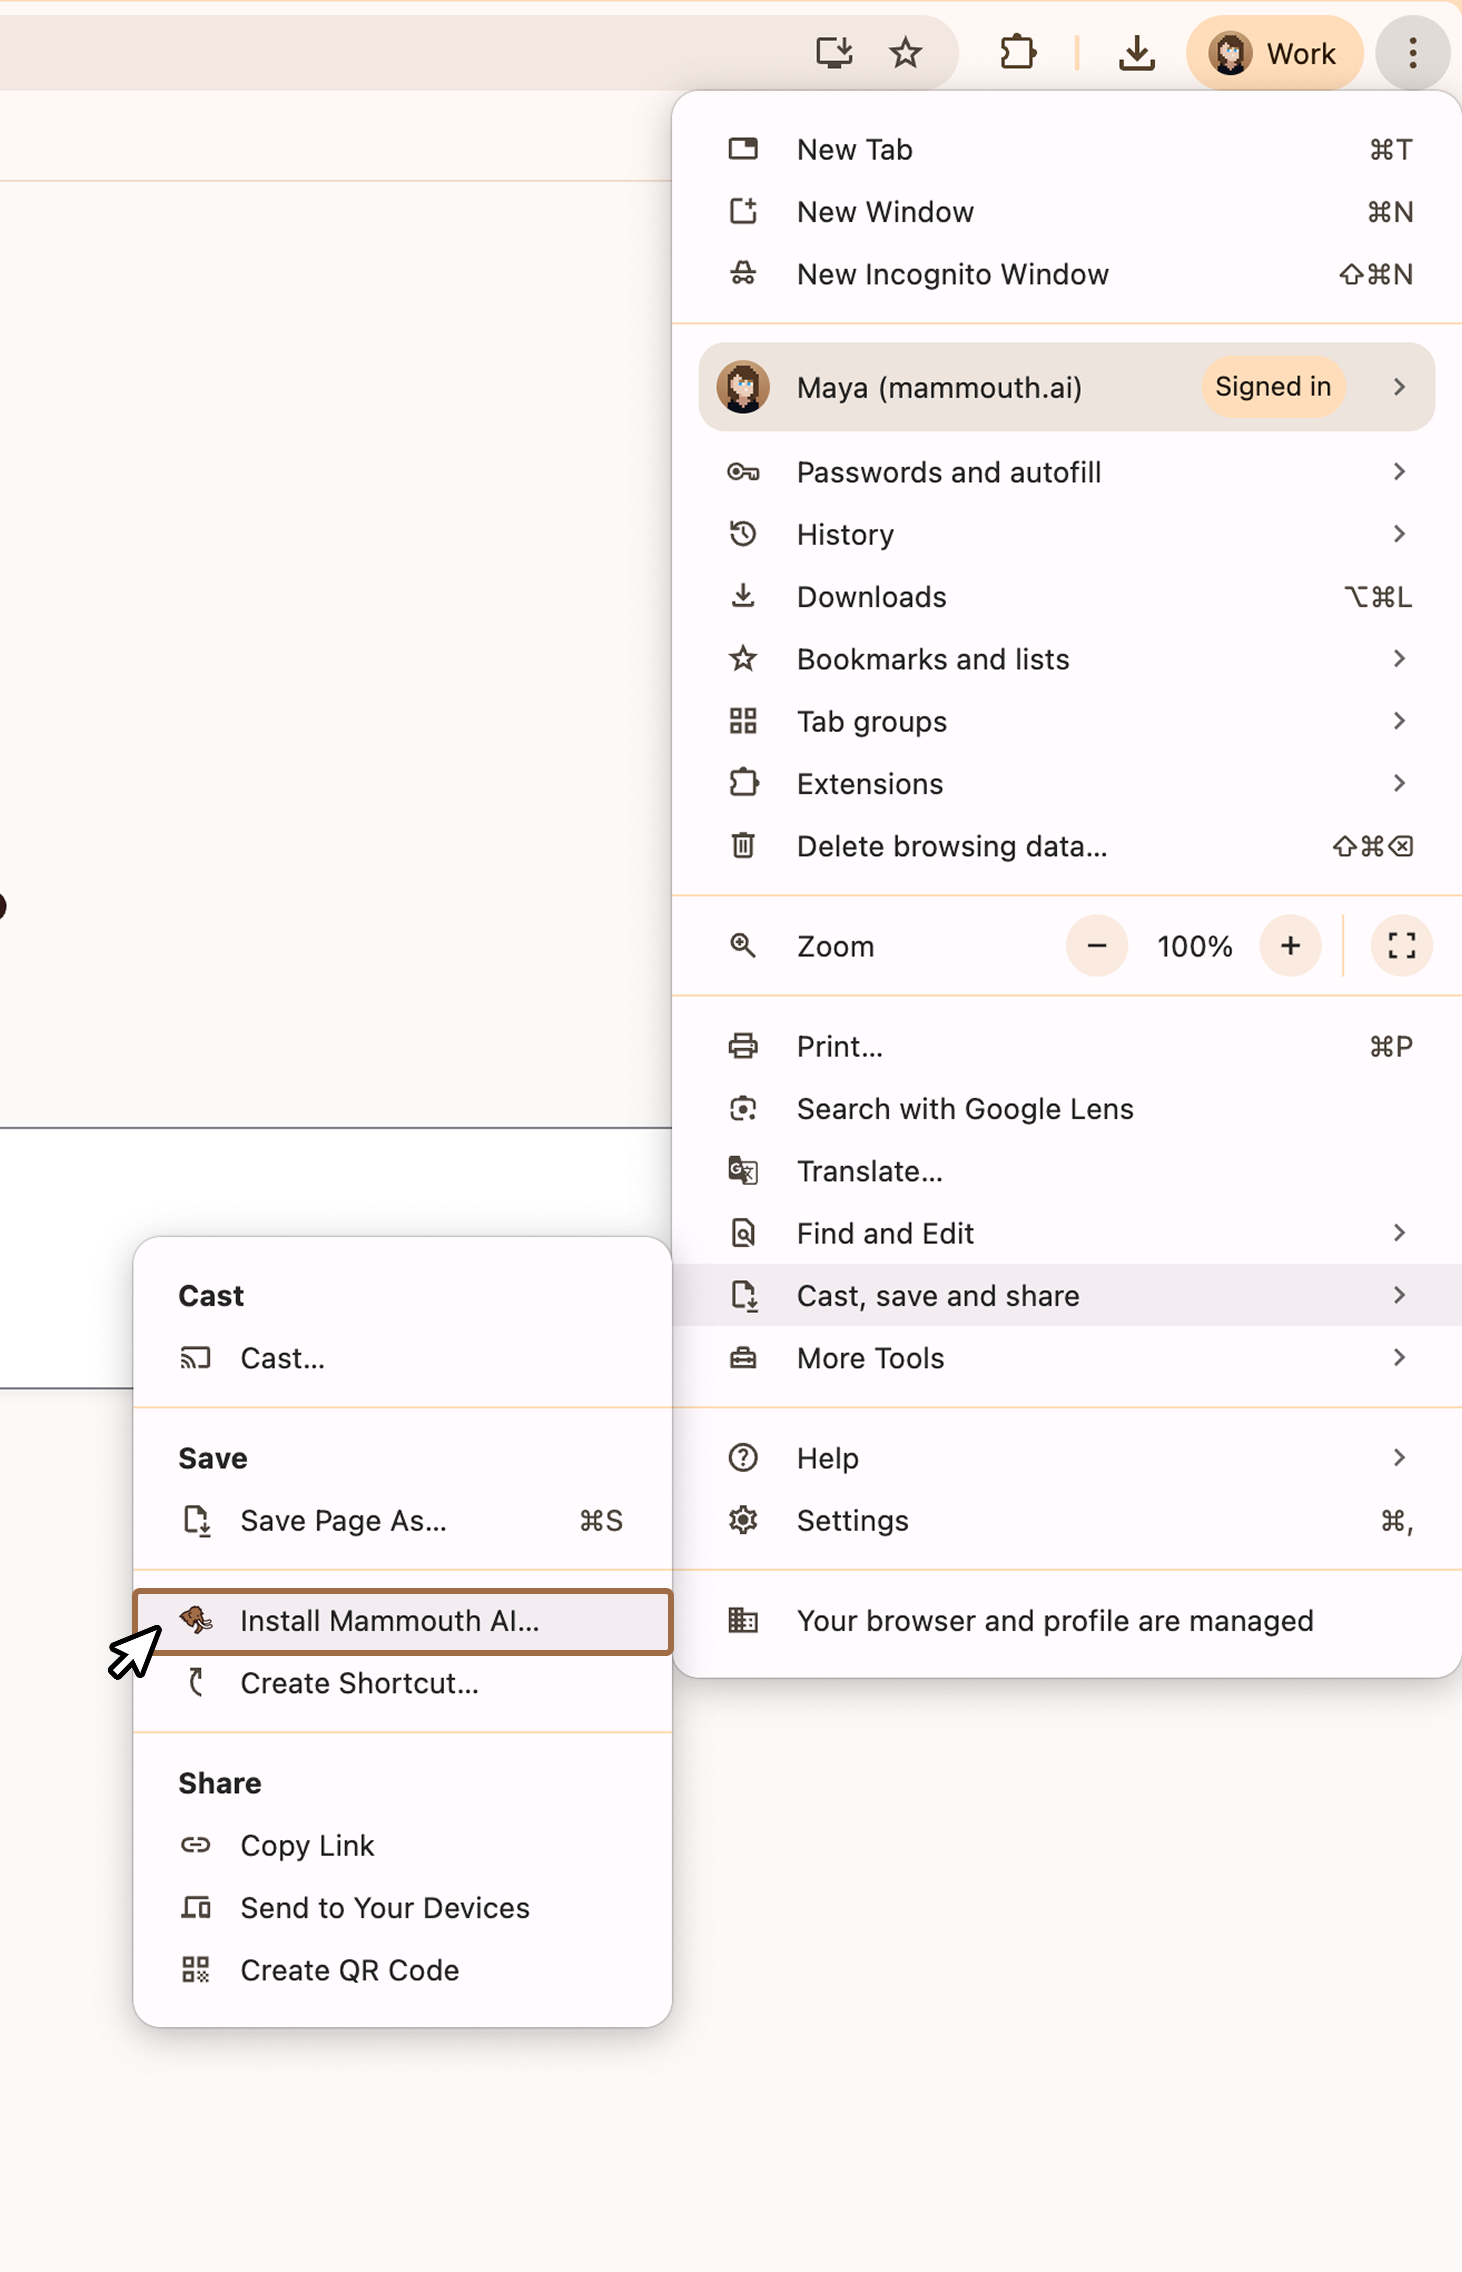Click the Find and Edit document icon

(x=743, y=1233)
